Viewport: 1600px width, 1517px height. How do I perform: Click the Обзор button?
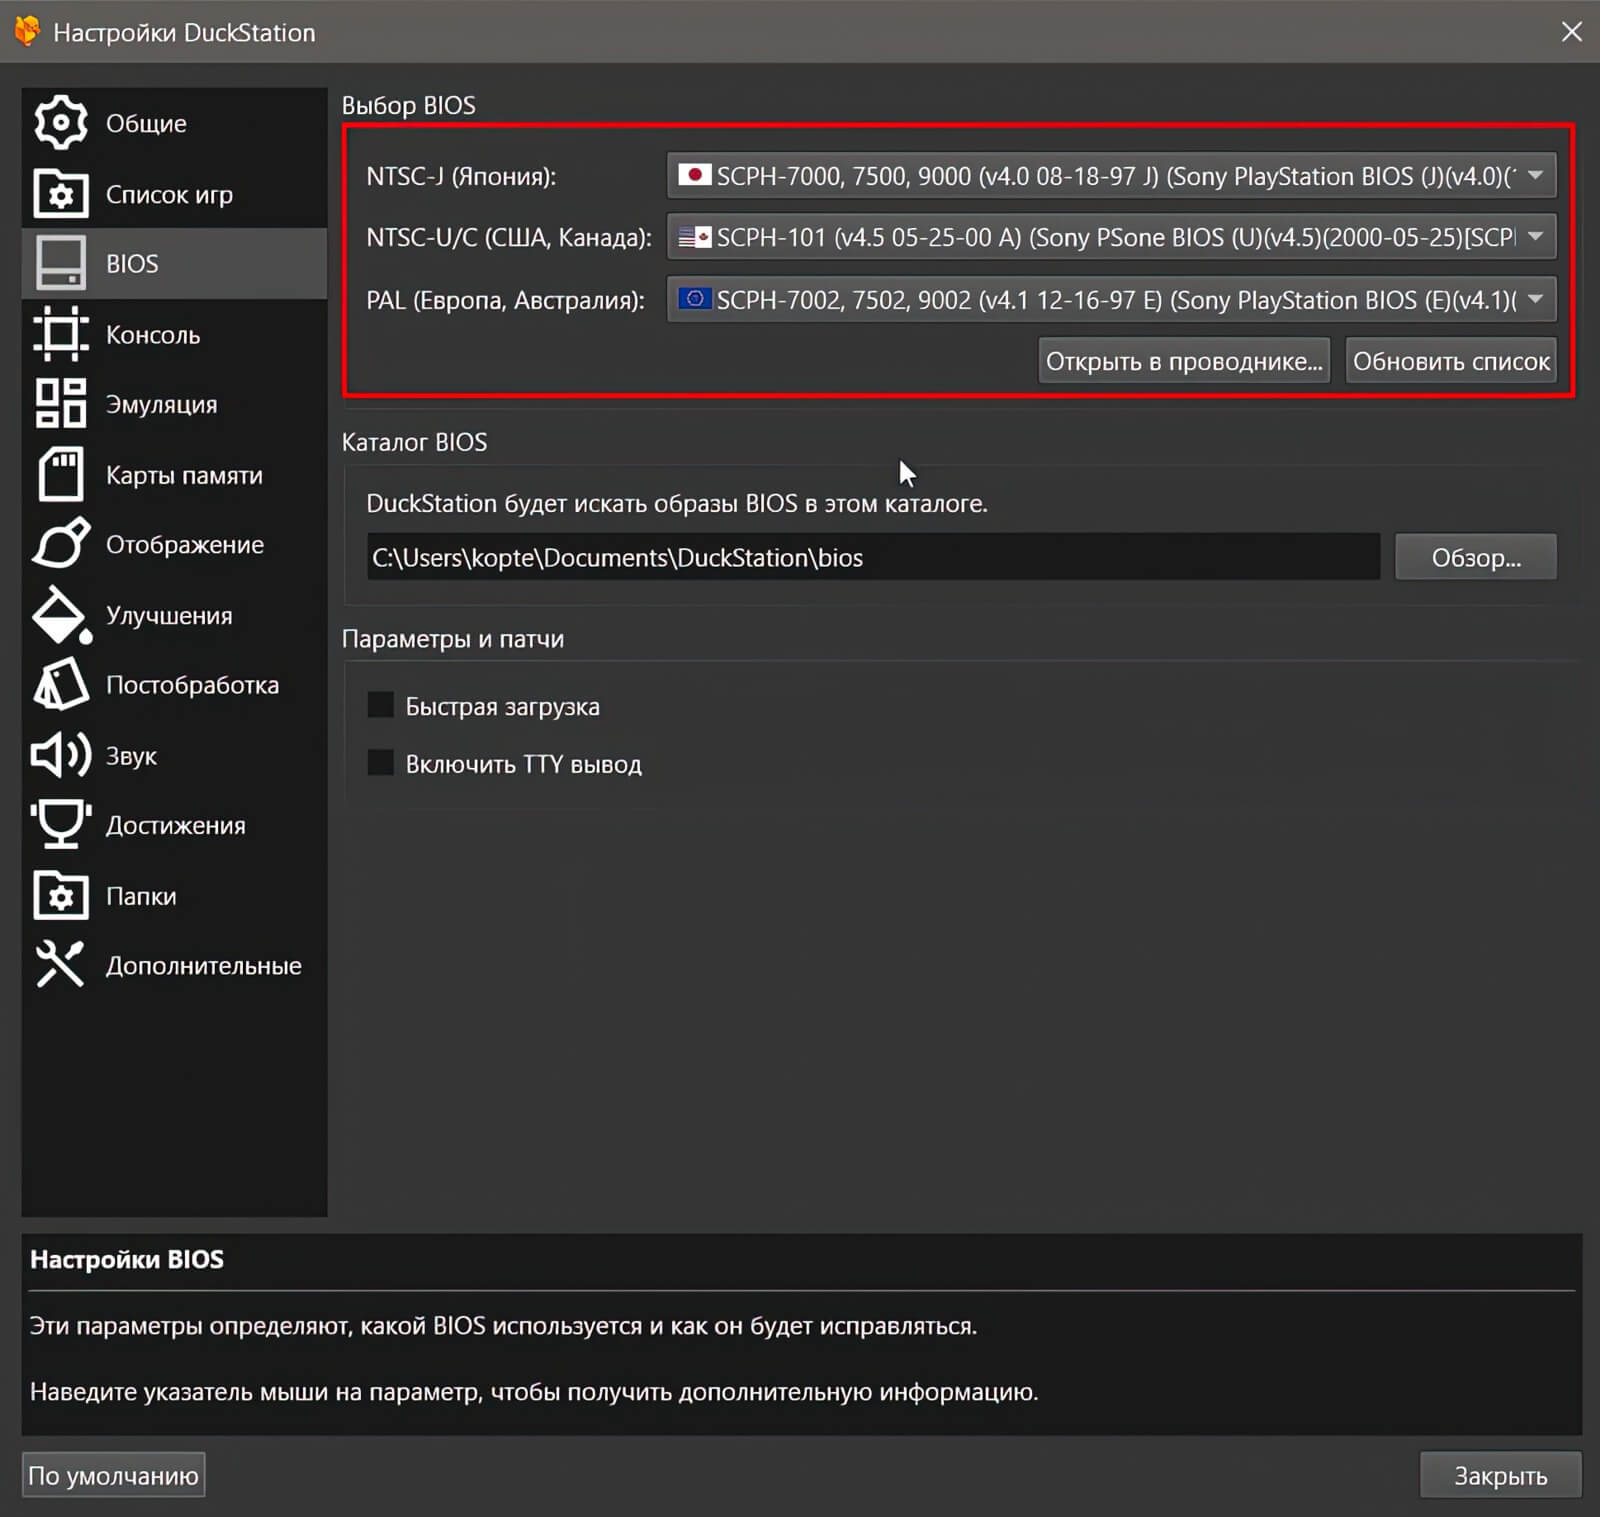click(x=1476, y=557)
